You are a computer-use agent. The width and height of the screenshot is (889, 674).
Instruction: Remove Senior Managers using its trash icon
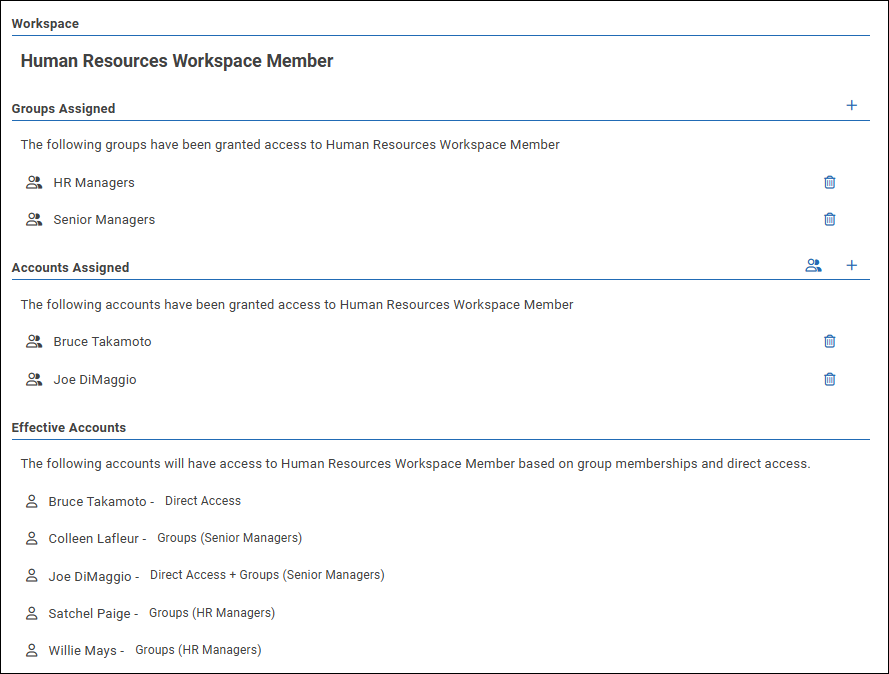click(x=829, y=219)
